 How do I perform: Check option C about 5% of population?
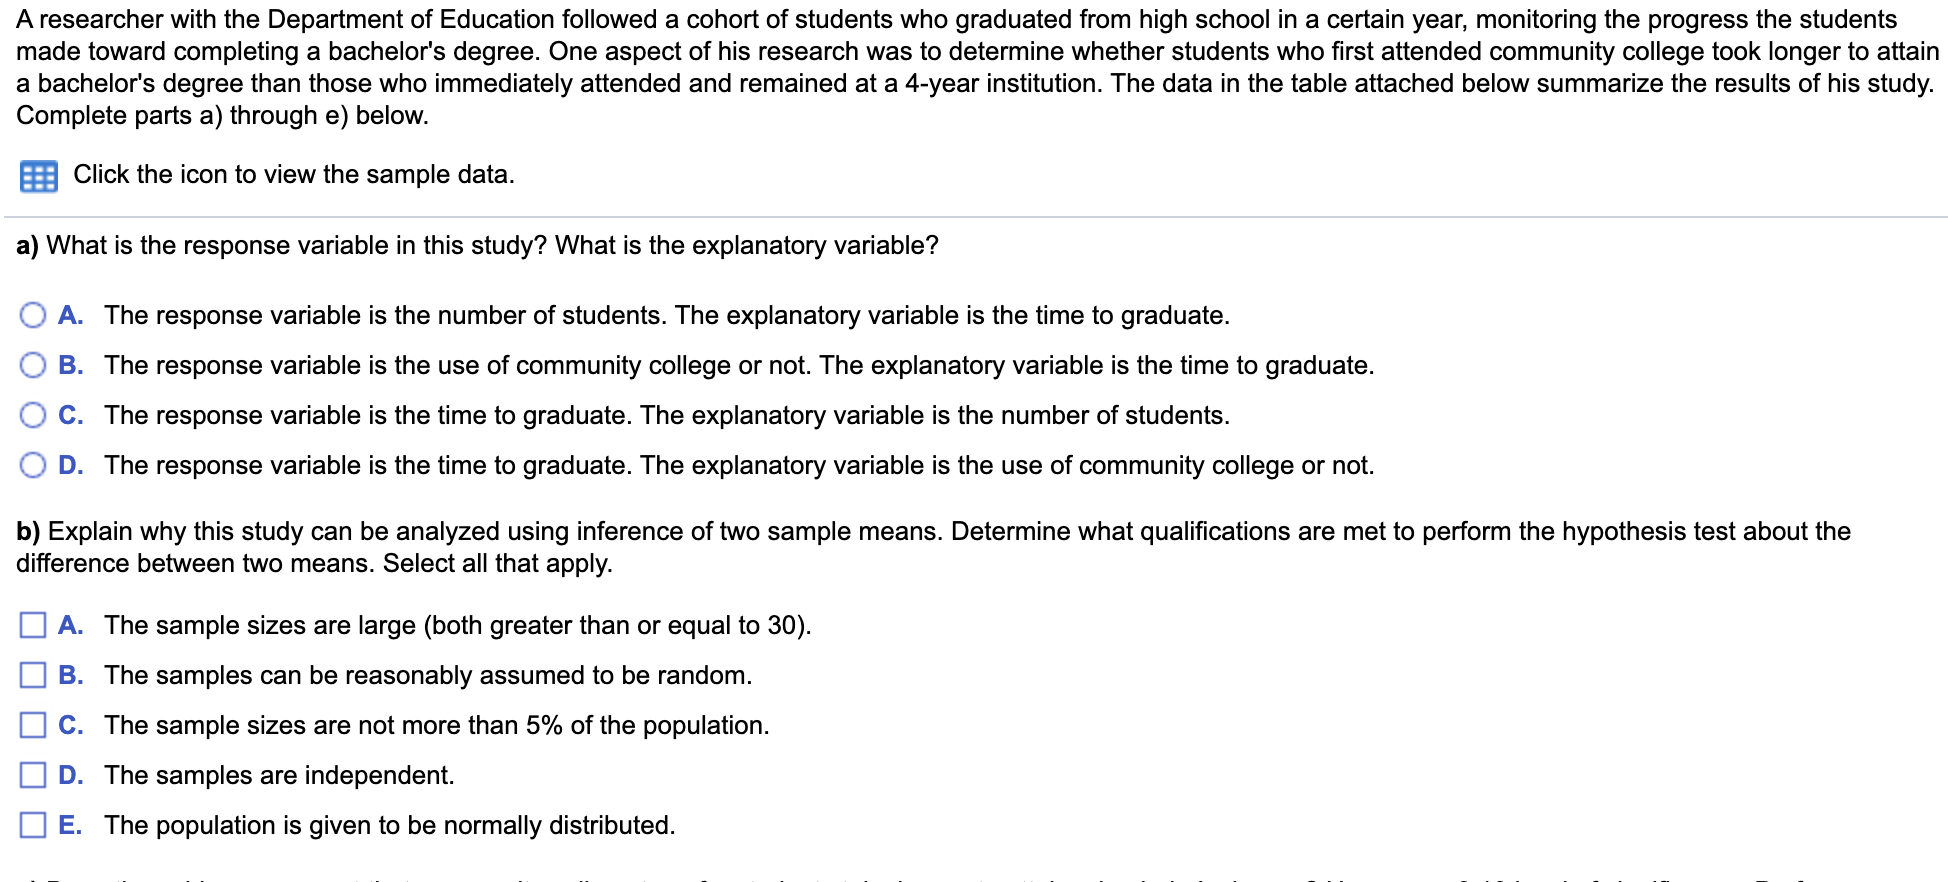tap(33, 725)
